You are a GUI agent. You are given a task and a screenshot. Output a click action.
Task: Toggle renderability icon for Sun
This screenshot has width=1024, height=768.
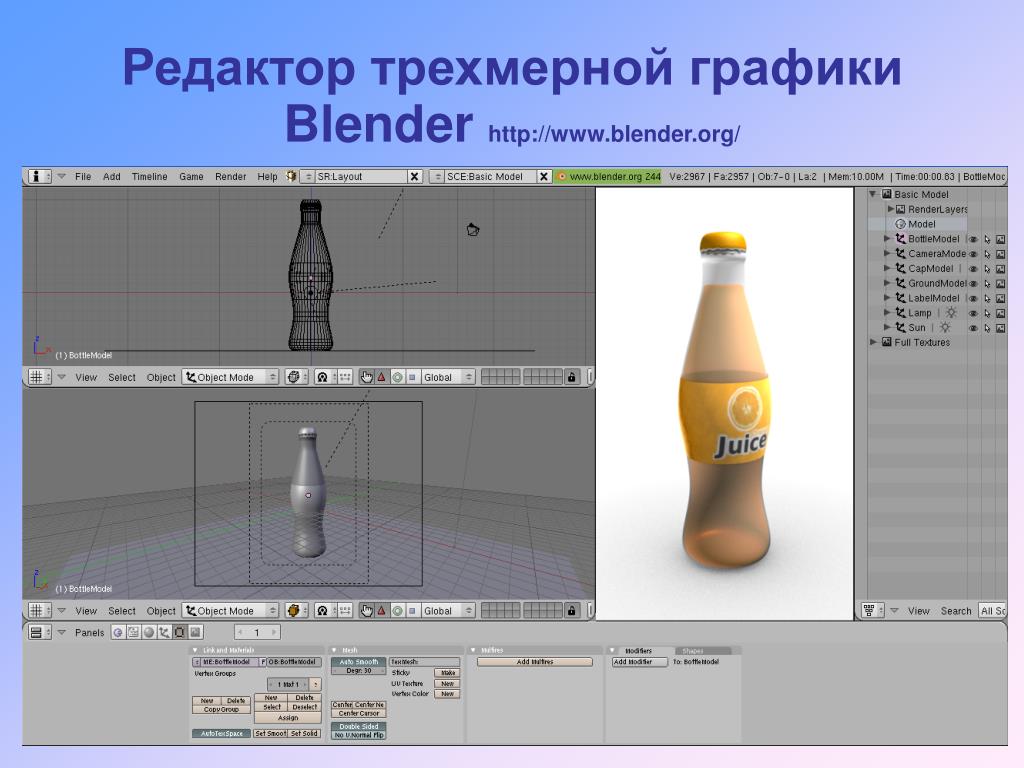1000,328
